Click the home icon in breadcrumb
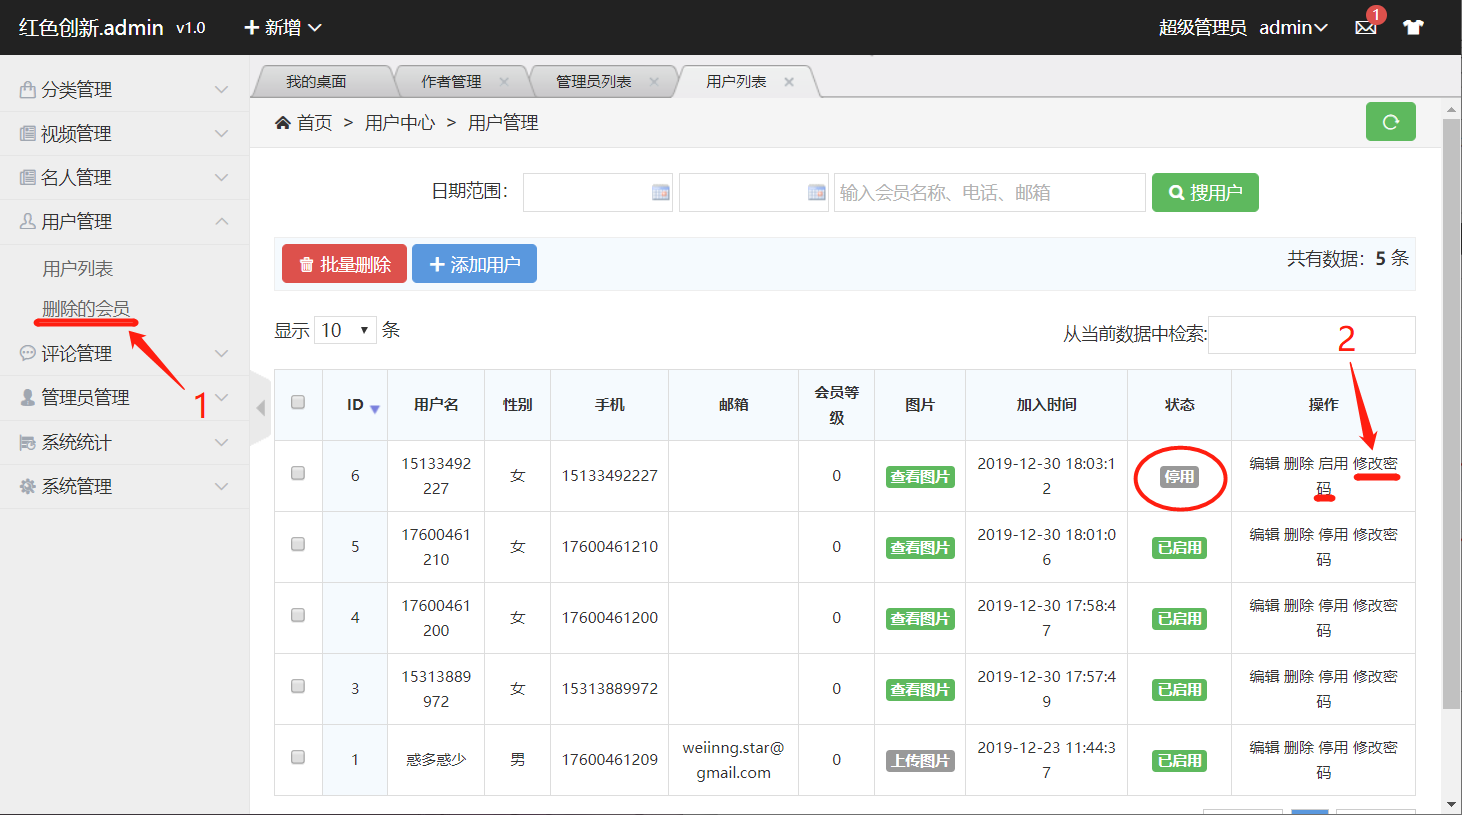 (x=283, y=122)
